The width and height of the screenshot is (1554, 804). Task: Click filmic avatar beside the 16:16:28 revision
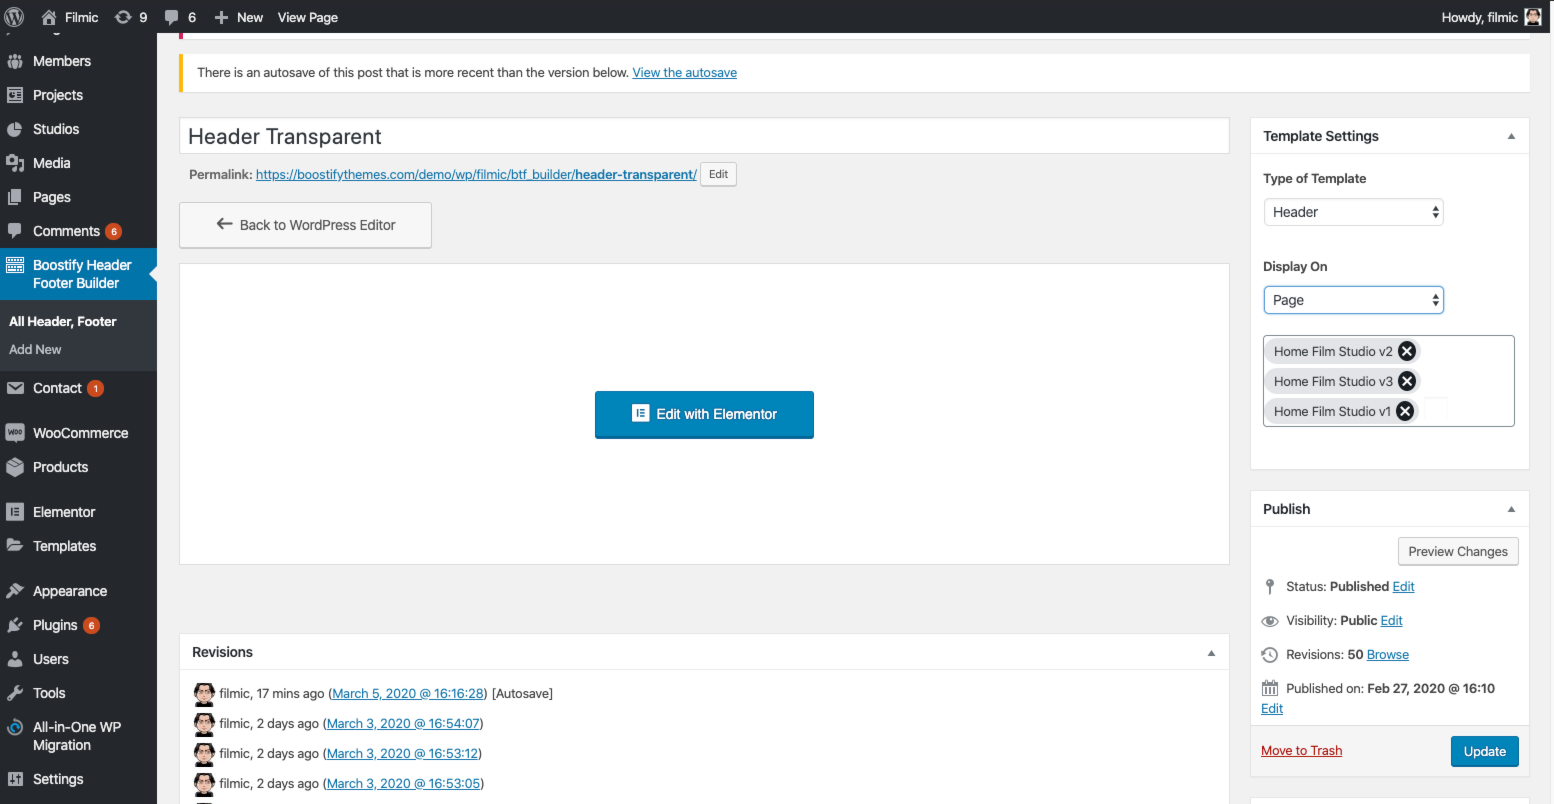click(x=204, y=693)
